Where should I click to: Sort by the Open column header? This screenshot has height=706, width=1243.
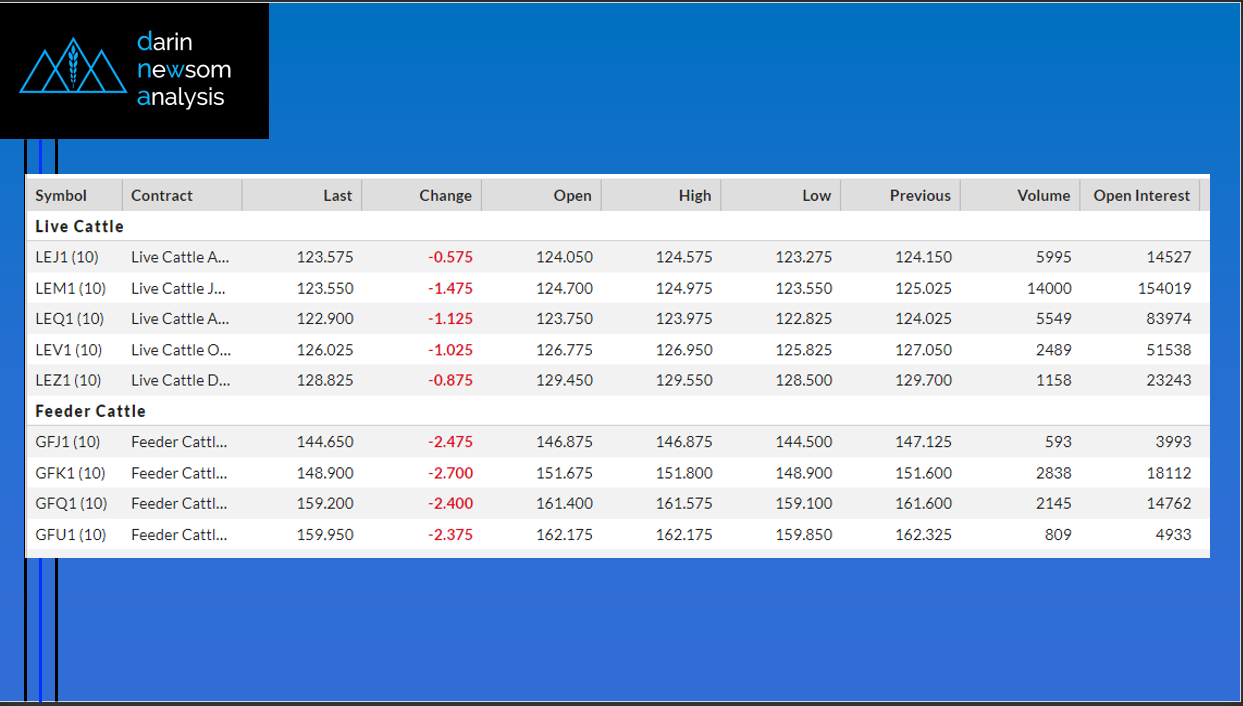(572, 196)
